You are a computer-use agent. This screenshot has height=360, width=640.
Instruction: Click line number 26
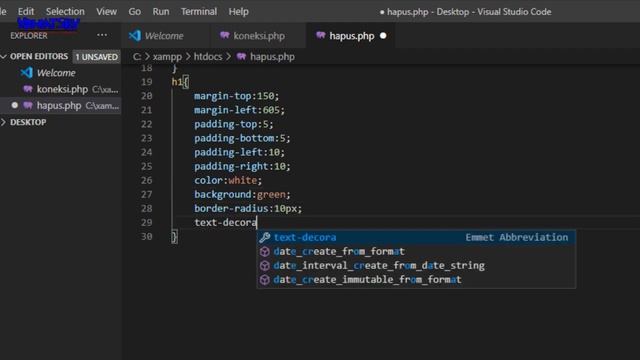pyautogui.click(x=147, y=180)
